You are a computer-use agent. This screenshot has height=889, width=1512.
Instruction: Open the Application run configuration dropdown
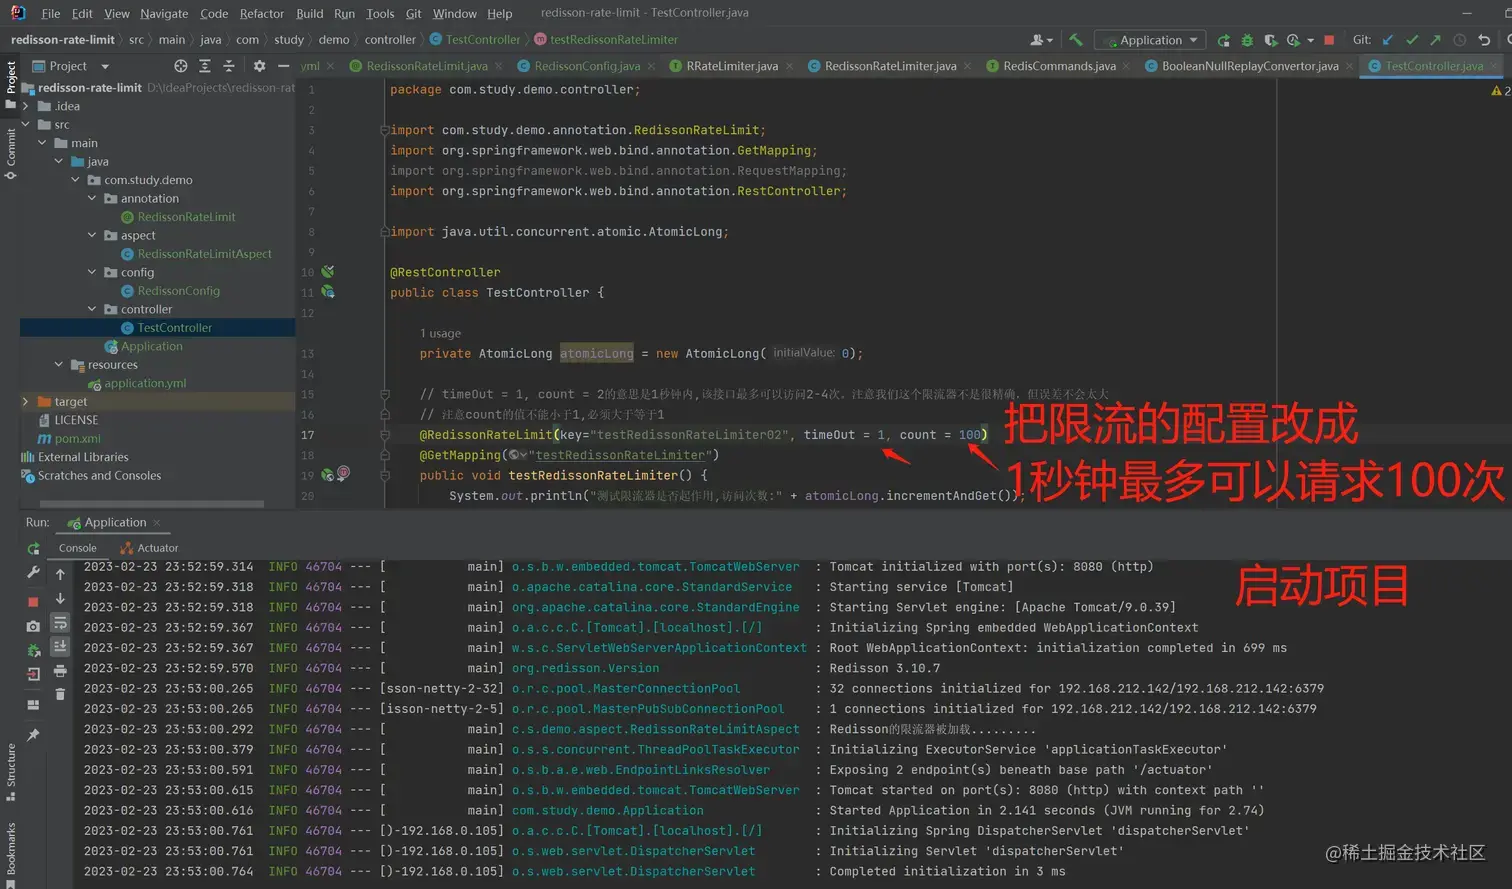1150,40
